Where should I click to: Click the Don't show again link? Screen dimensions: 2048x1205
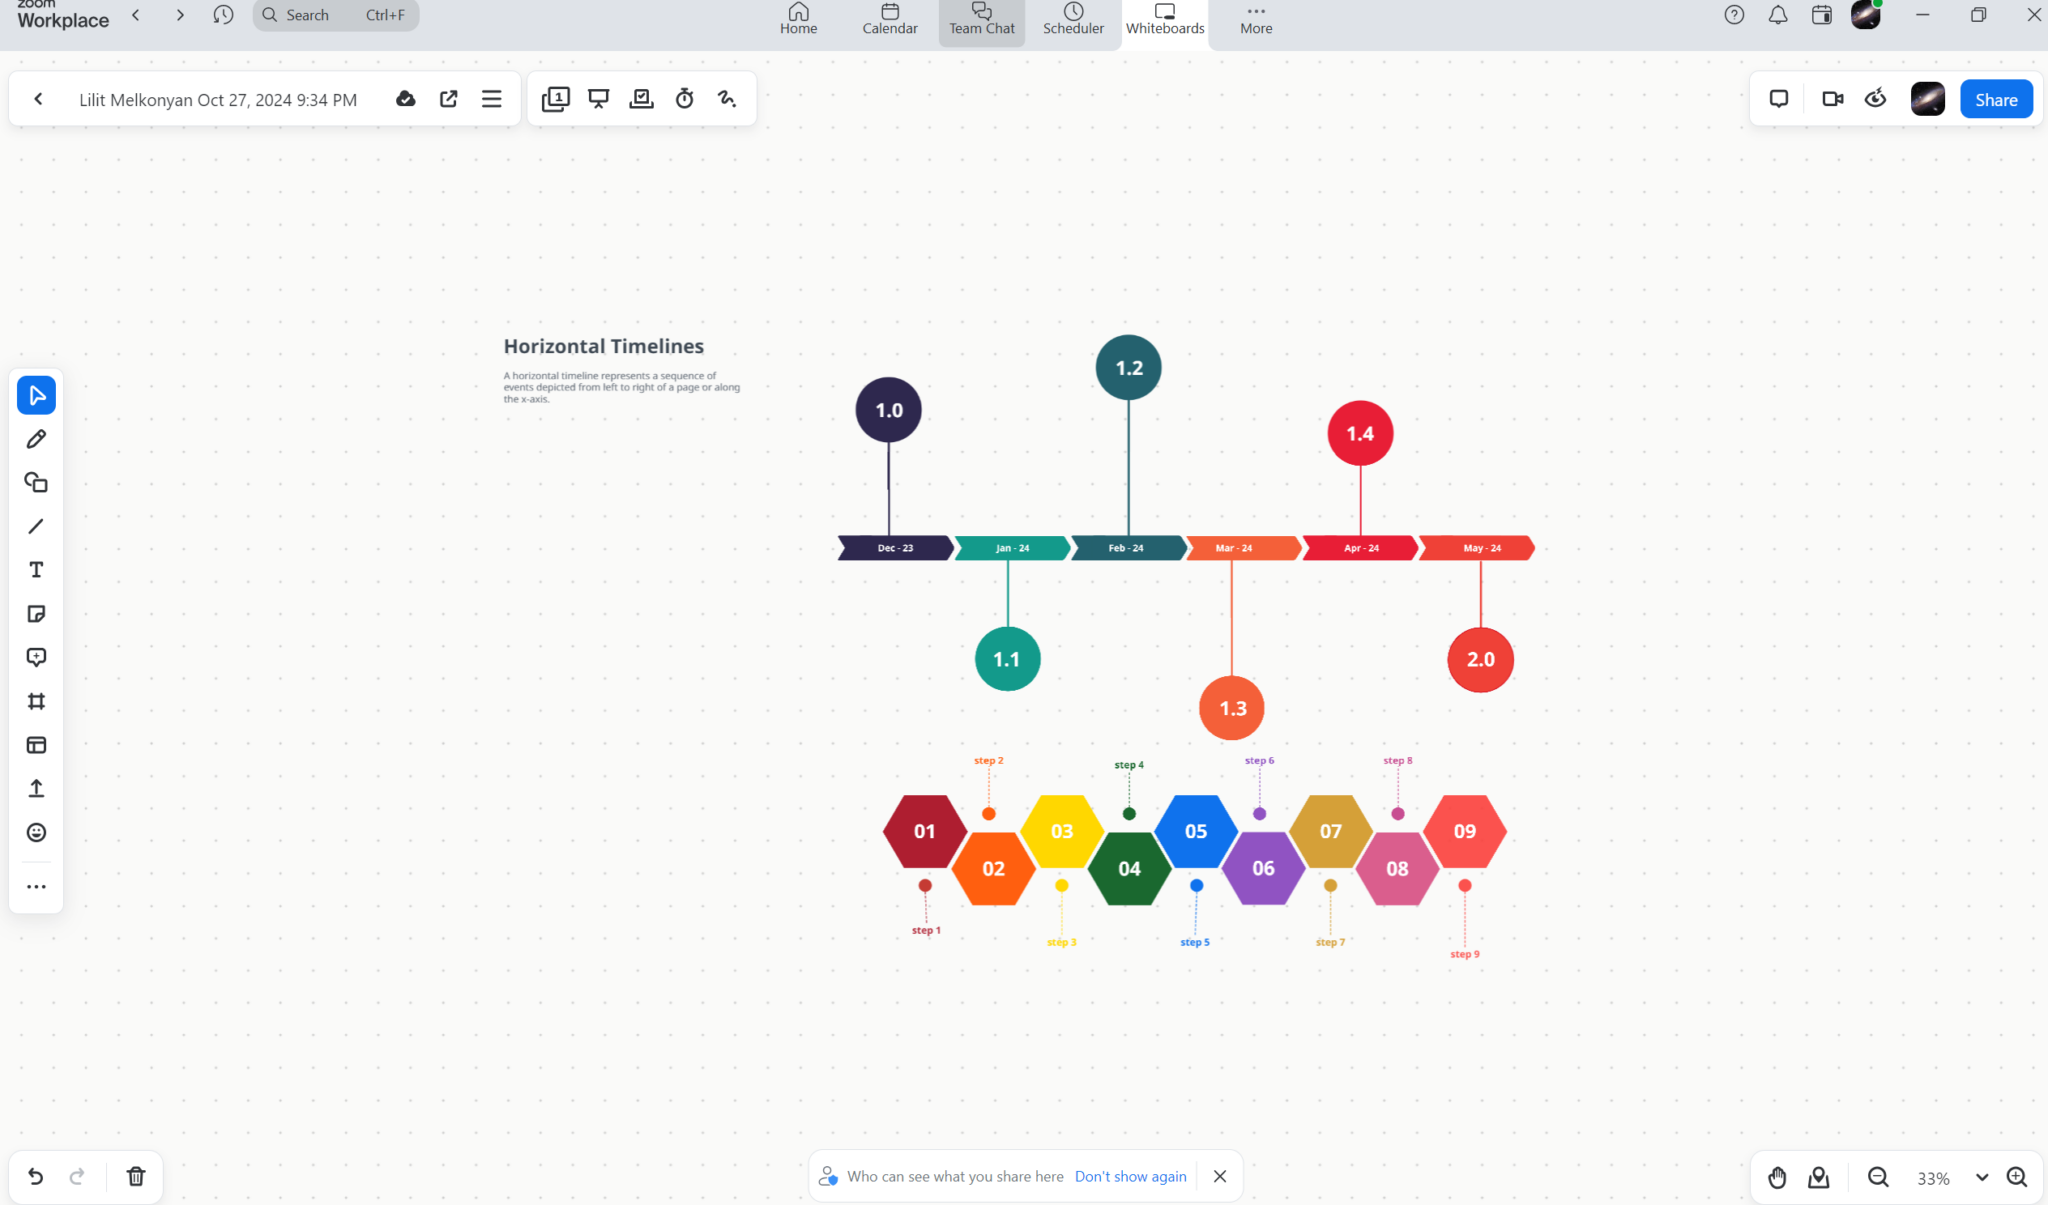tap(1129, 1176)
